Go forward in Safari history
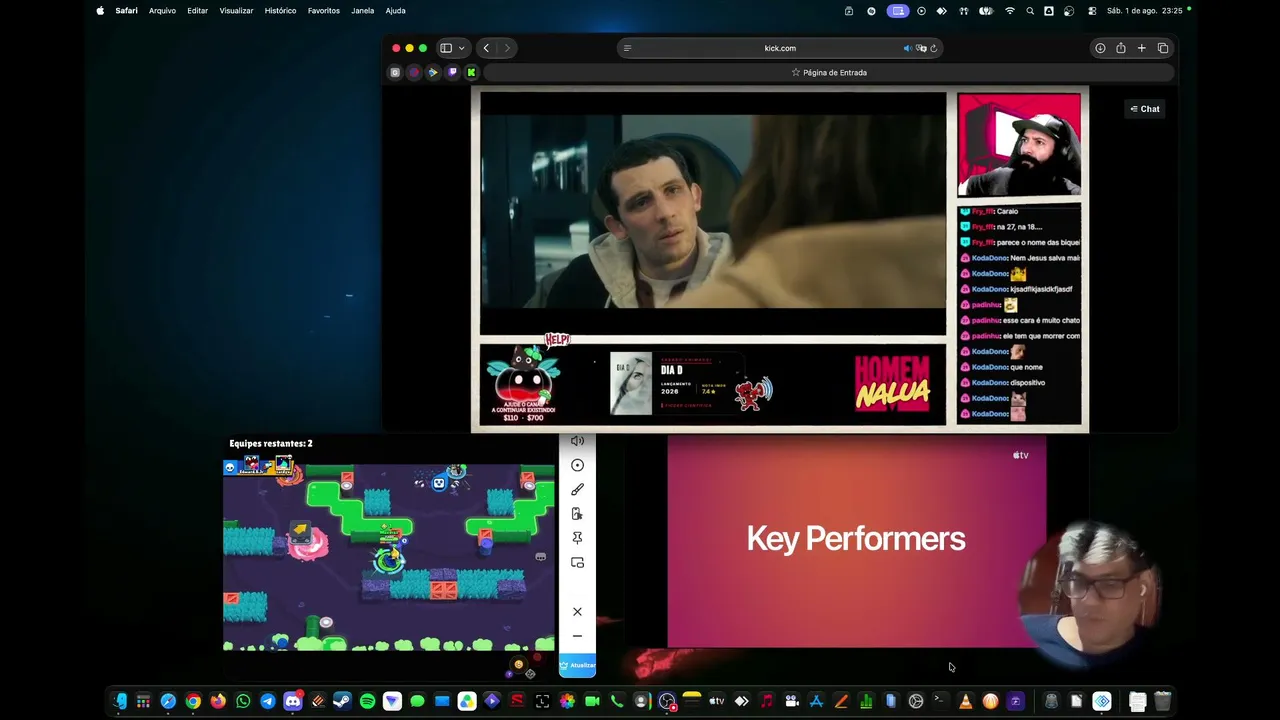The image size is (1280, 720). [507, 48]
